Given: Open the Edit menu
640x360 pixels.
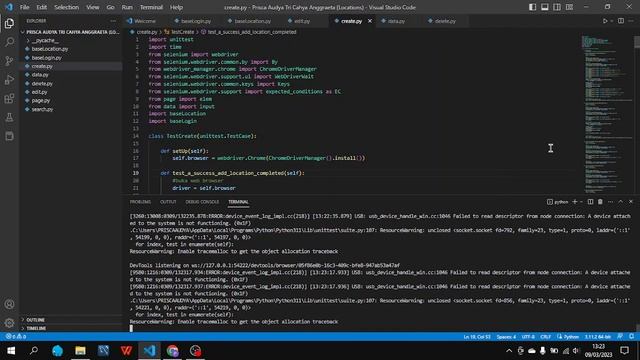Looking at the screenshot, I should pos(41,7).
